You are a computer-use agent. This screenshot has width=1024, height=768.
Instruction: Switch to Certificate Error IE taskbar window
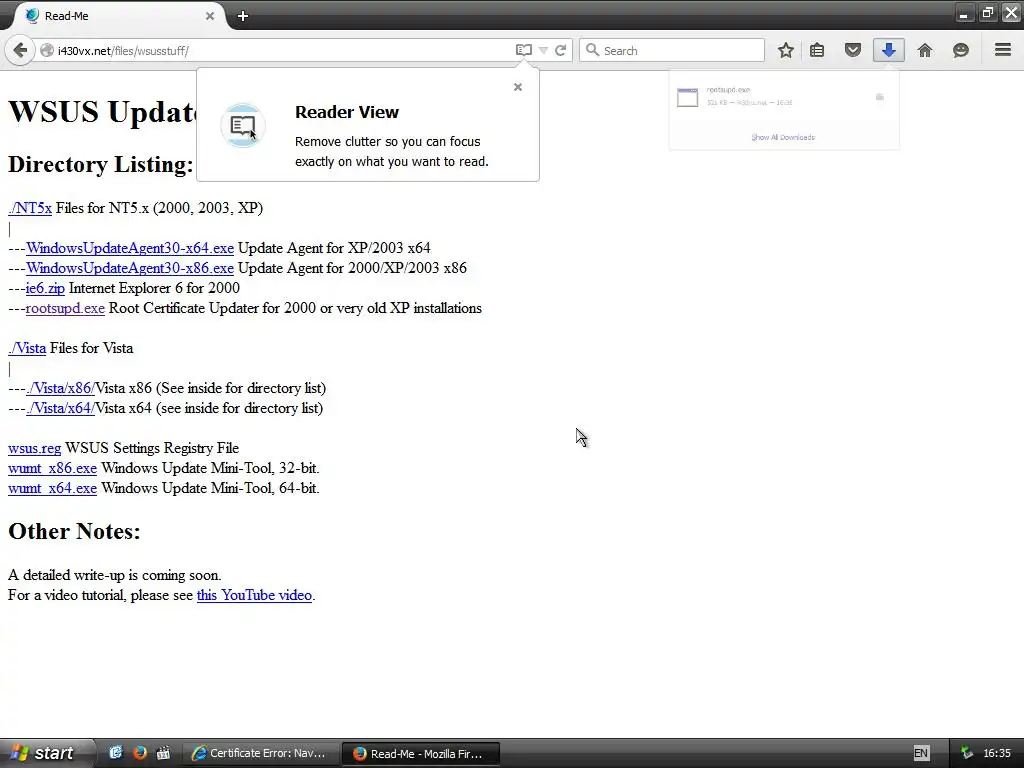[x=260, y=753]
